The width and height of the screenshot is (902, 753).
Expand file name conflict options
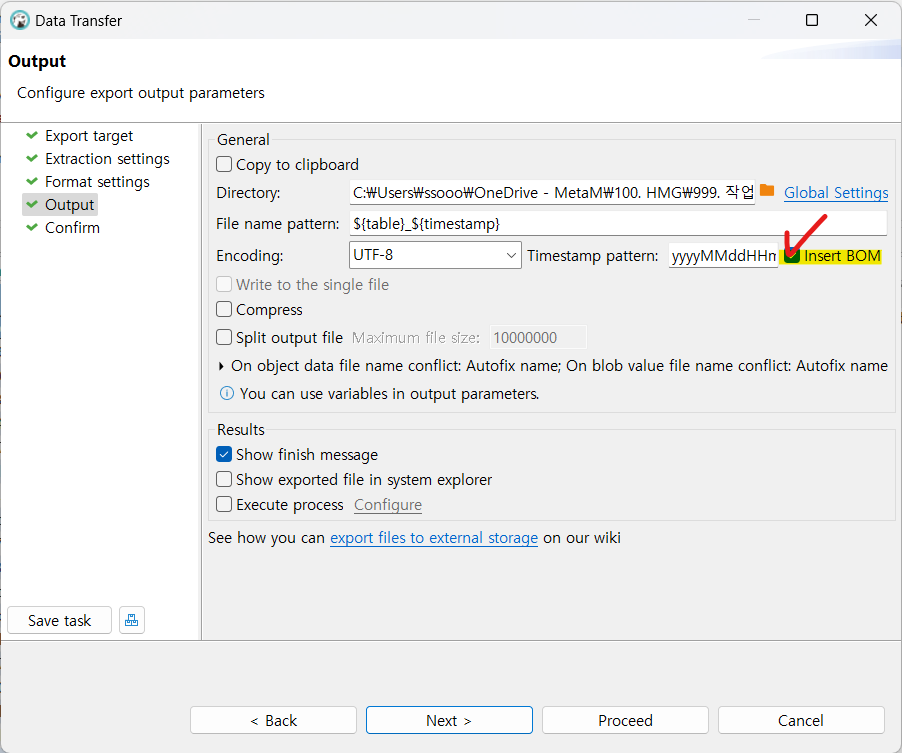point(221,366)
